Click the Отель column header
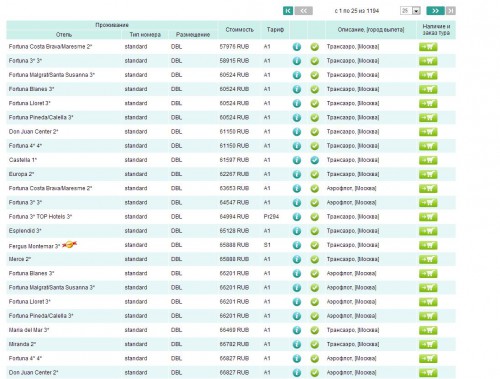 coord(64,35)
